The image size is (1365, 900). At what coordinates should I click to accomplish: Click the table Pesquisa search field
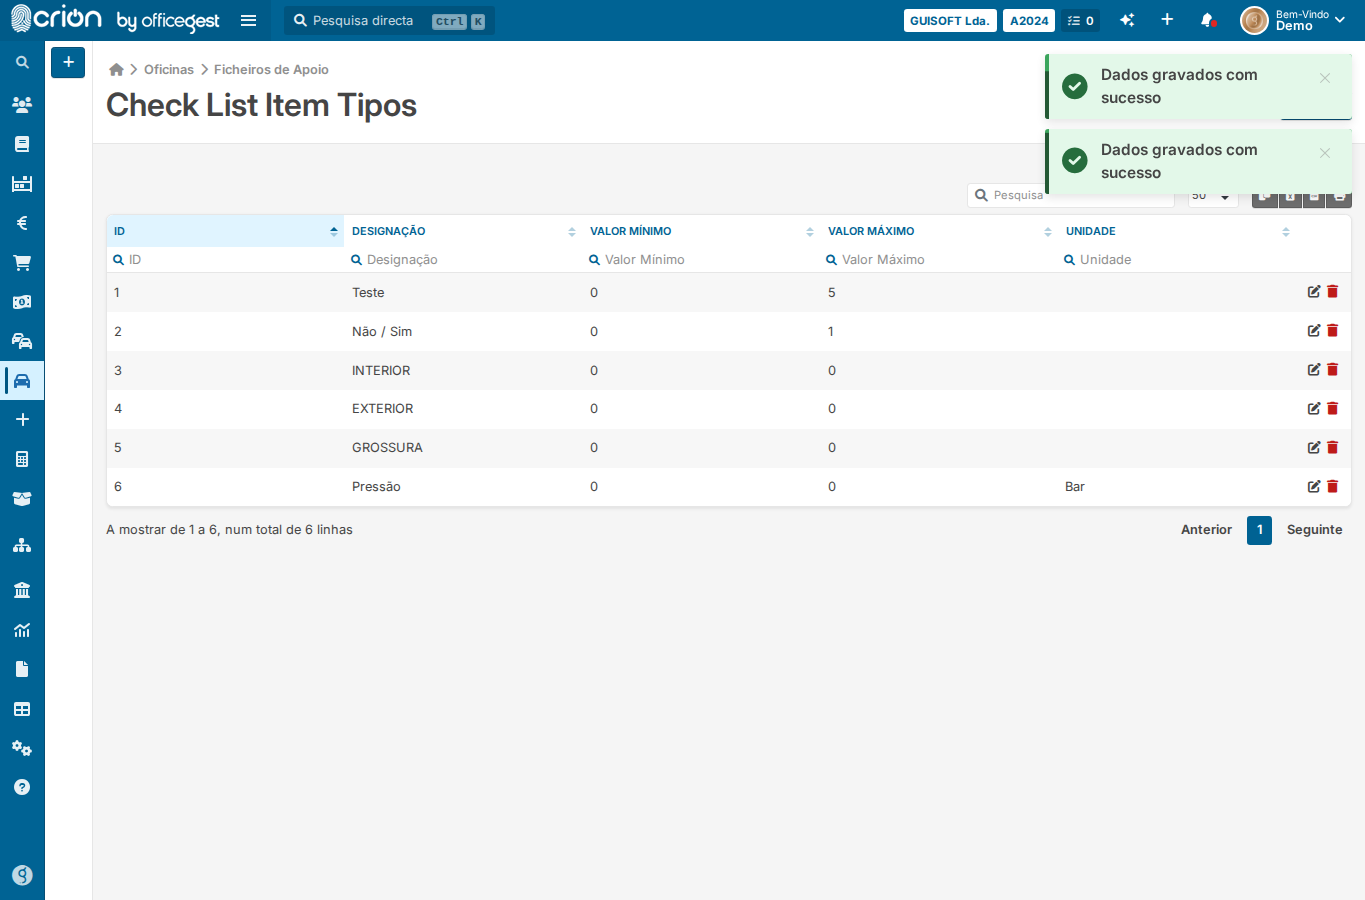1070,195
